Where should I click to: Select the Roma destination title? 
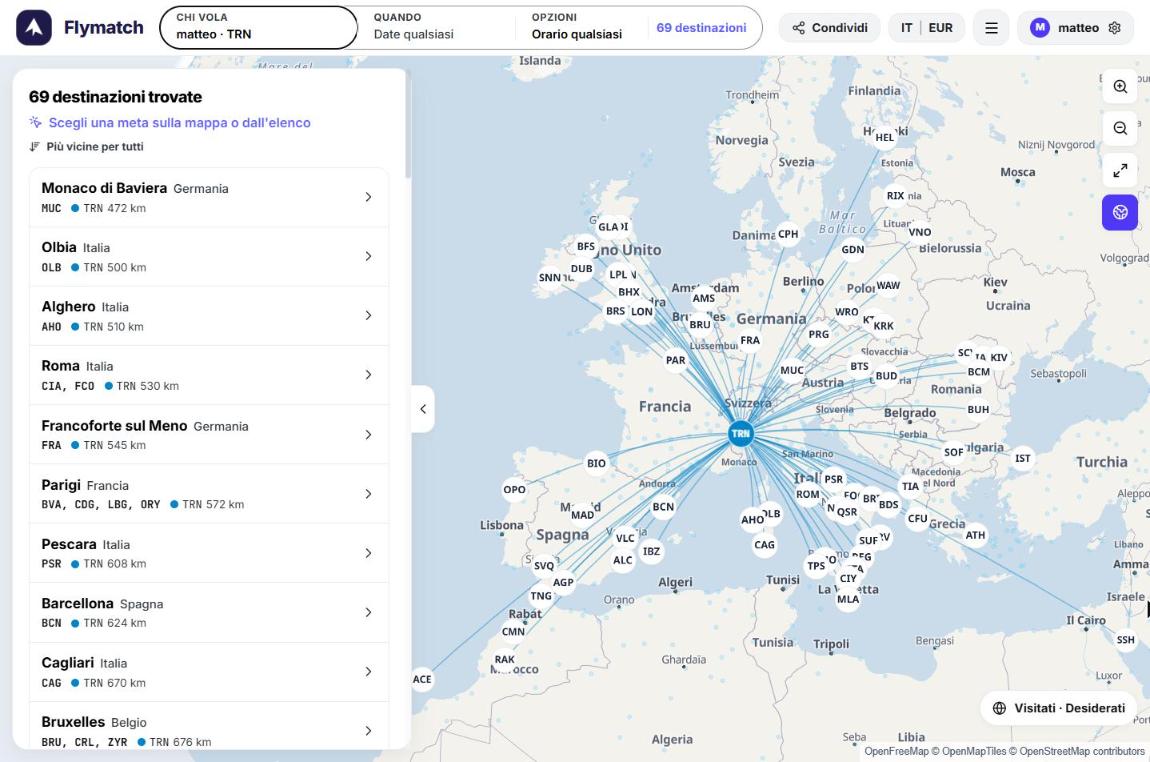[x=60, y=366]
